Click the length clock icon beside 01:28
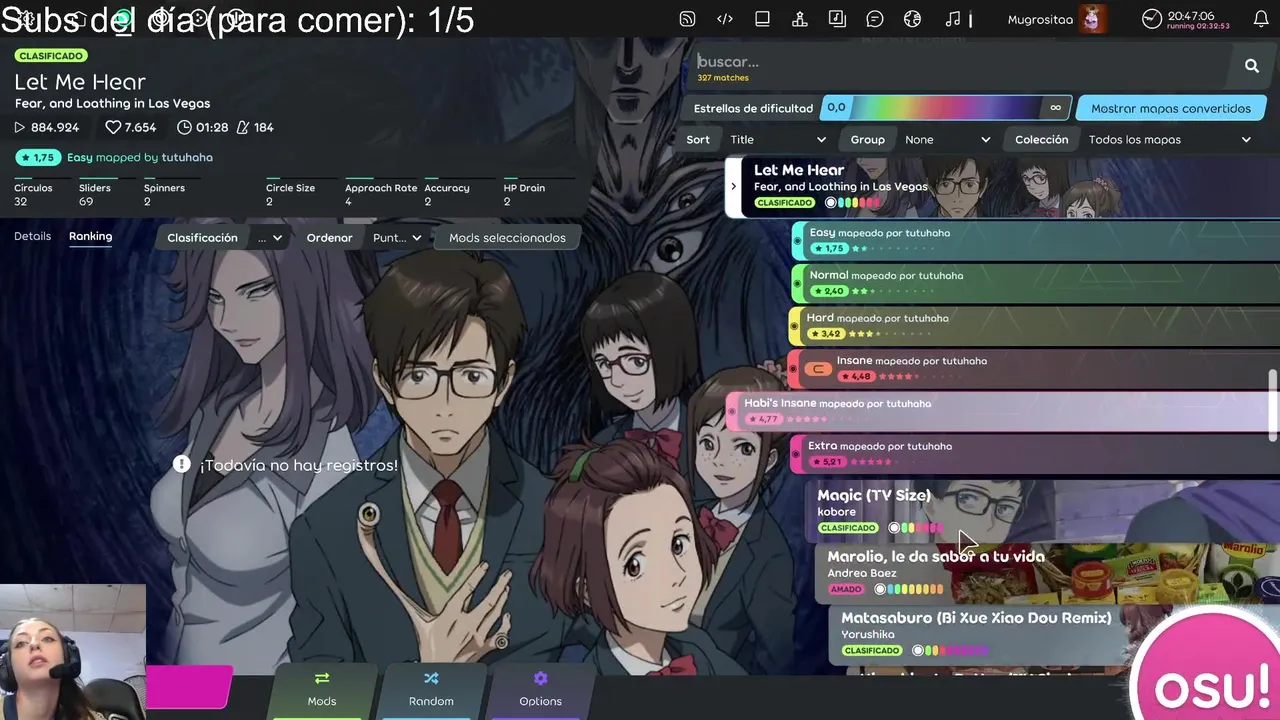 184,127
